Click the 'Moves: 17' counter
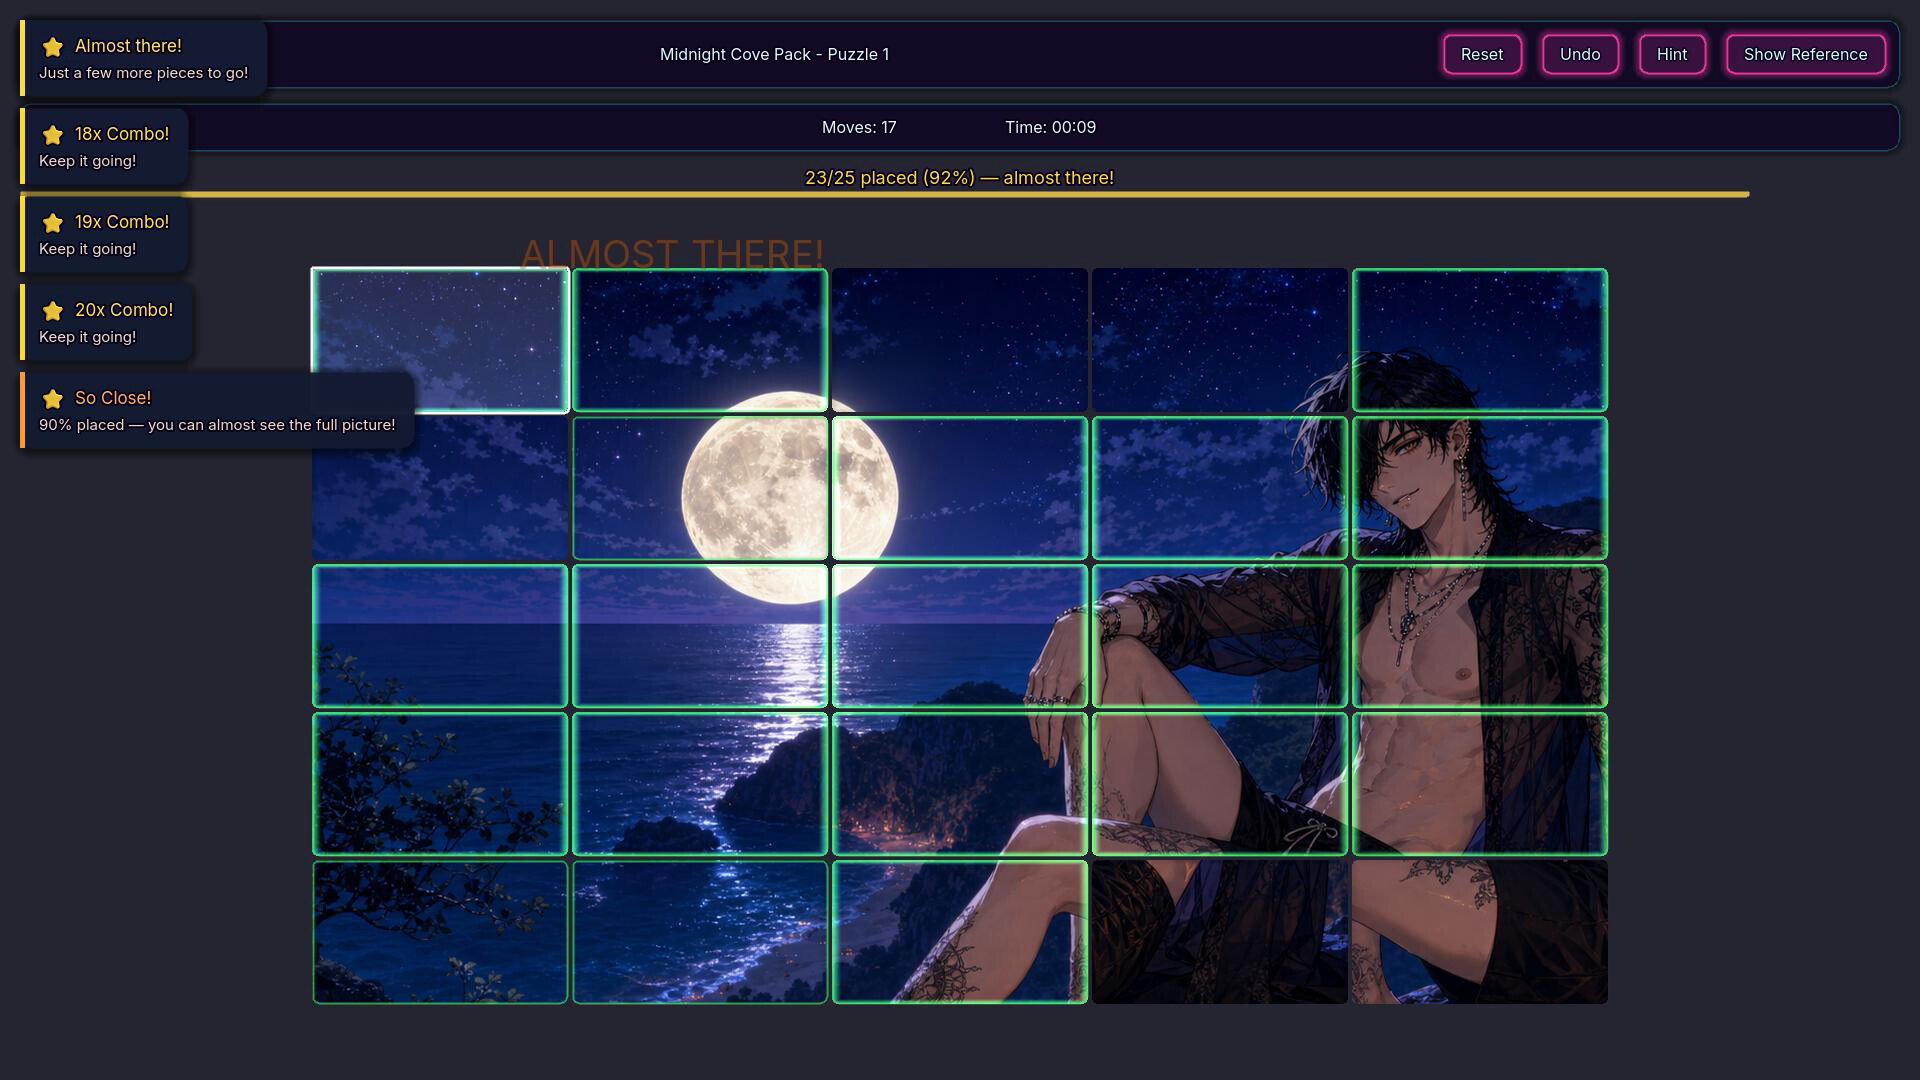Viewport: 1920px width, 1080px height. (859, 127)
